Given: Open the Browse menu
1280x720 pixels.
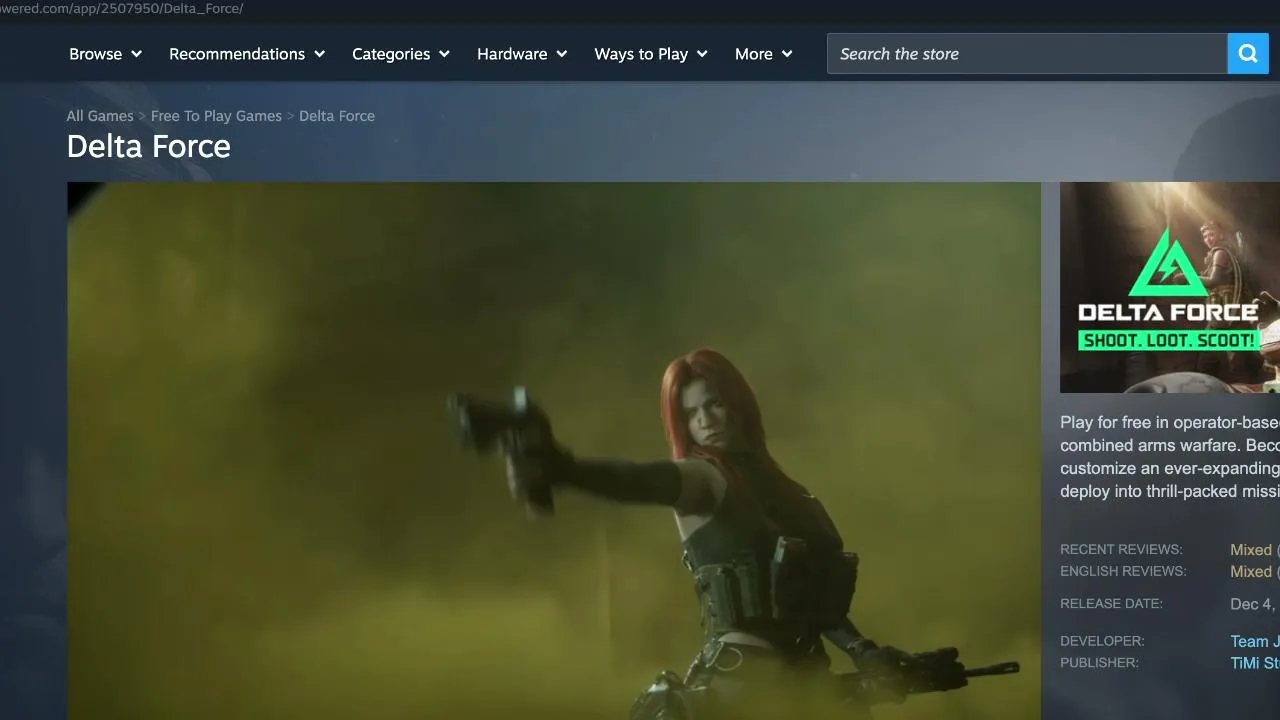Looking at the screenshot, I should 106,54.
